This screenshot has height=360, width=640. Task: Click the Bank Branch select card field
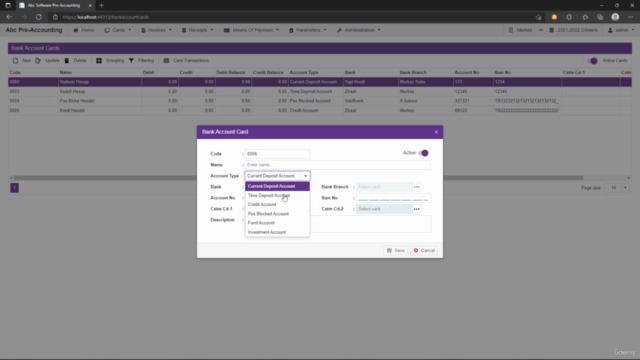(384, 187)
